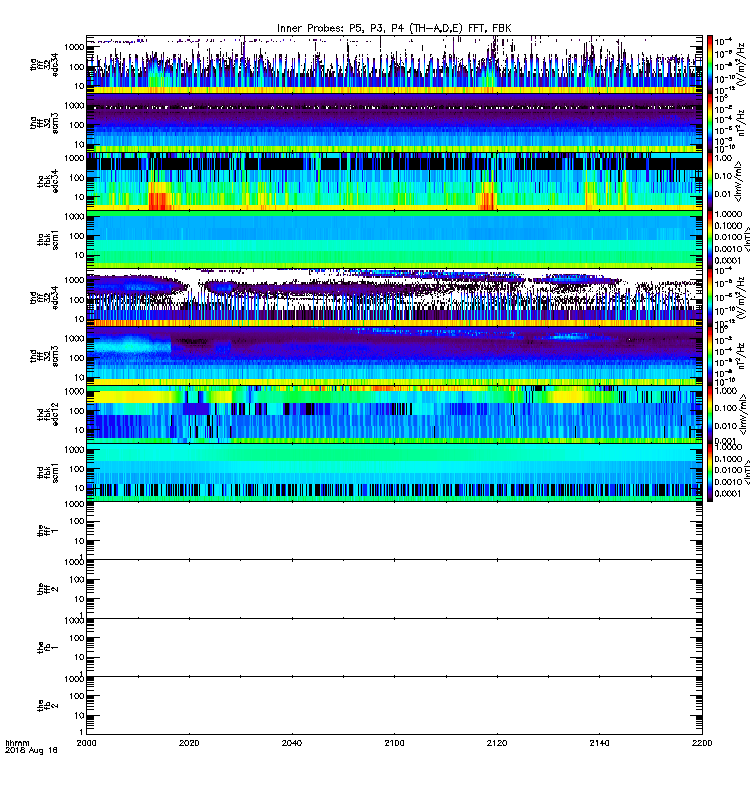Click inside the thd fff edc34 spectrogram panel

pyautogui.click(x=394, y=298)
